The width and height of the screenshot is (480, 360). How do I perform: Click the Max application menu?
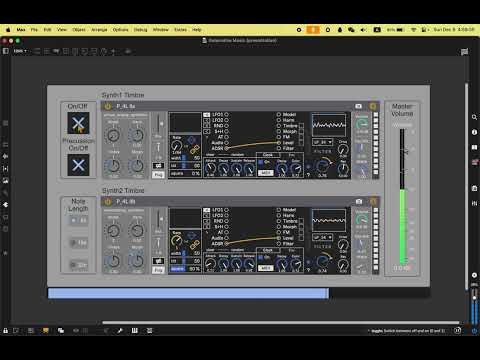21,30
